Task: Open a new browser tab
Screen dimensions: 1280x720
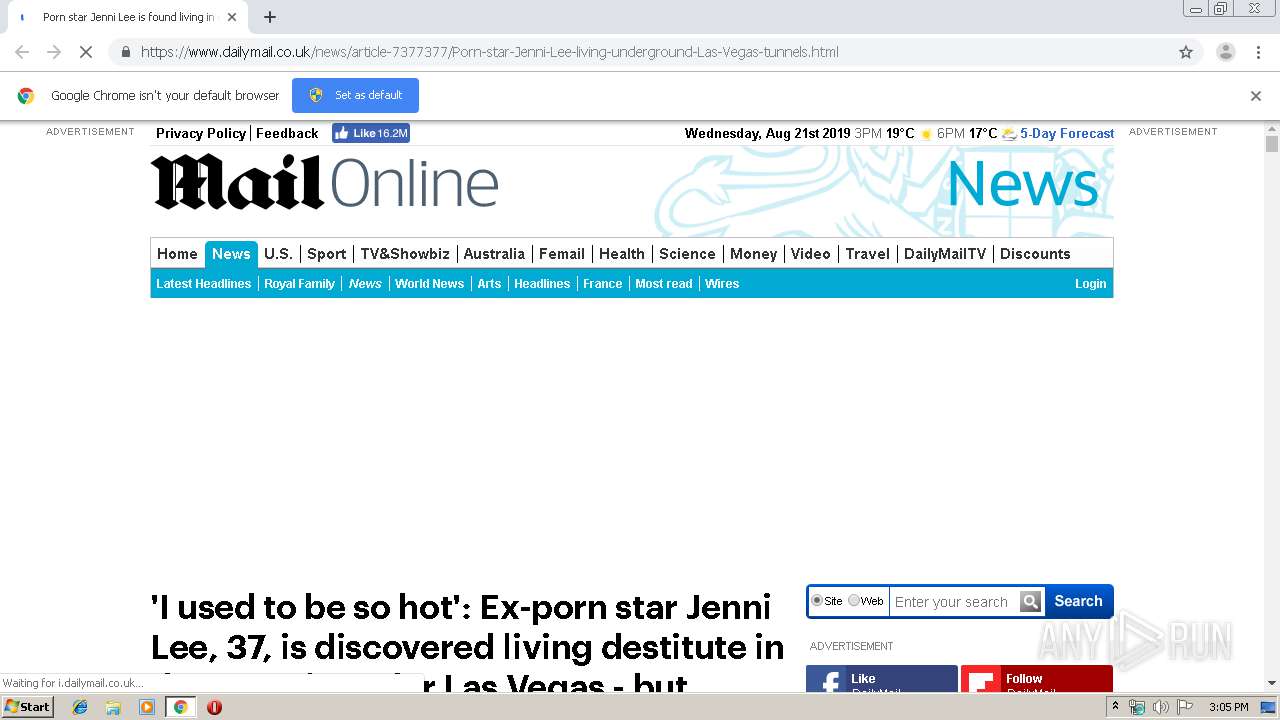Action: click(x=270, y=17)
